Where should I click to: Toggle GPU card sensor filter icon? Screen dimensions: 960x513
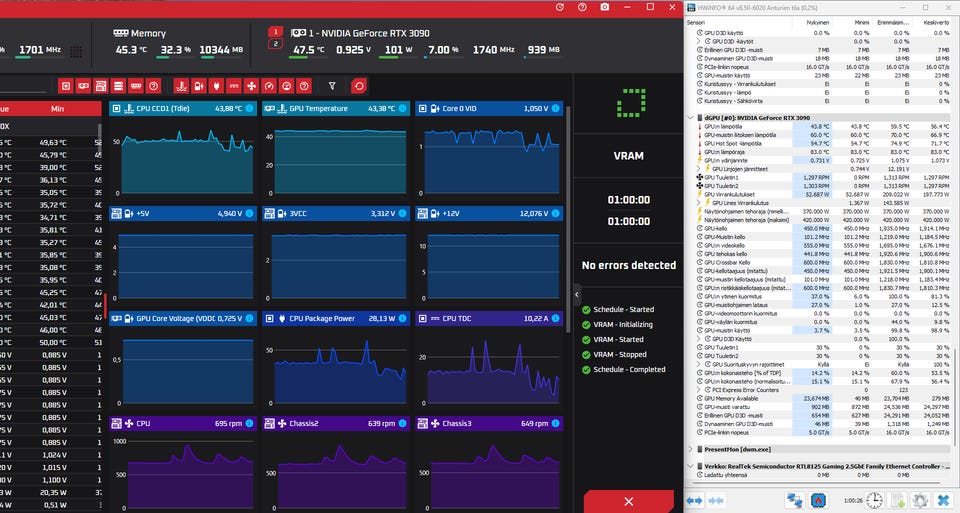coord(83,86)
